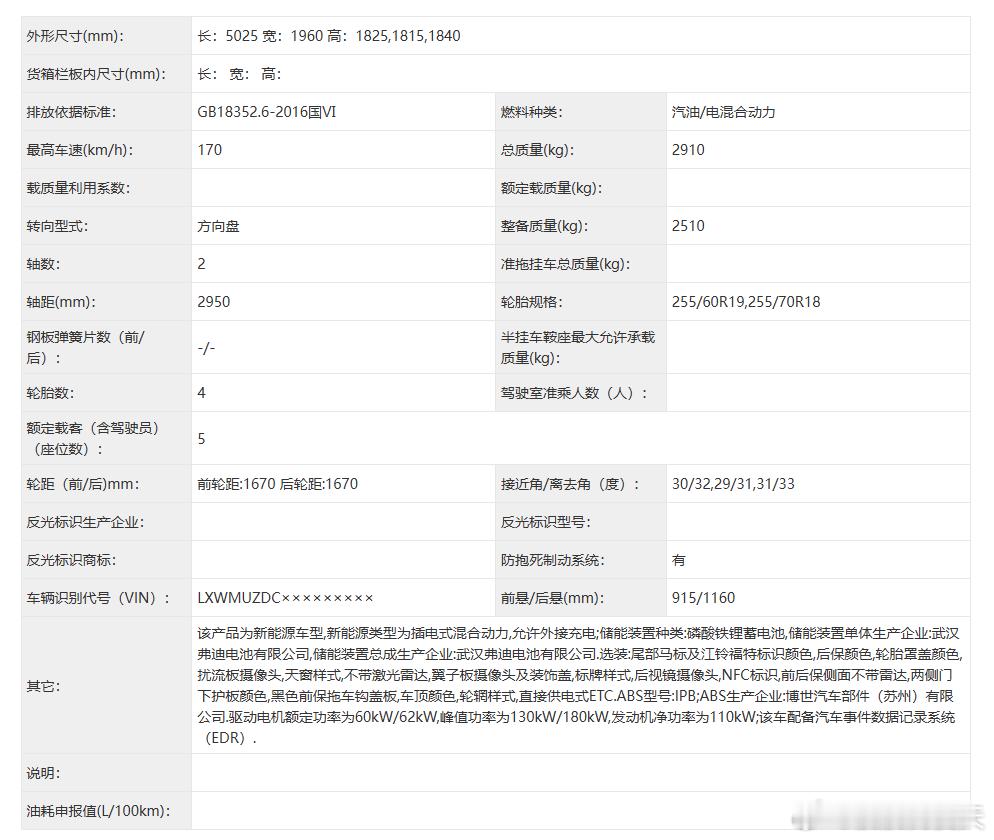Click the 轮胎数 label
This screenshot has height=840, width=994.
point(50,393)
